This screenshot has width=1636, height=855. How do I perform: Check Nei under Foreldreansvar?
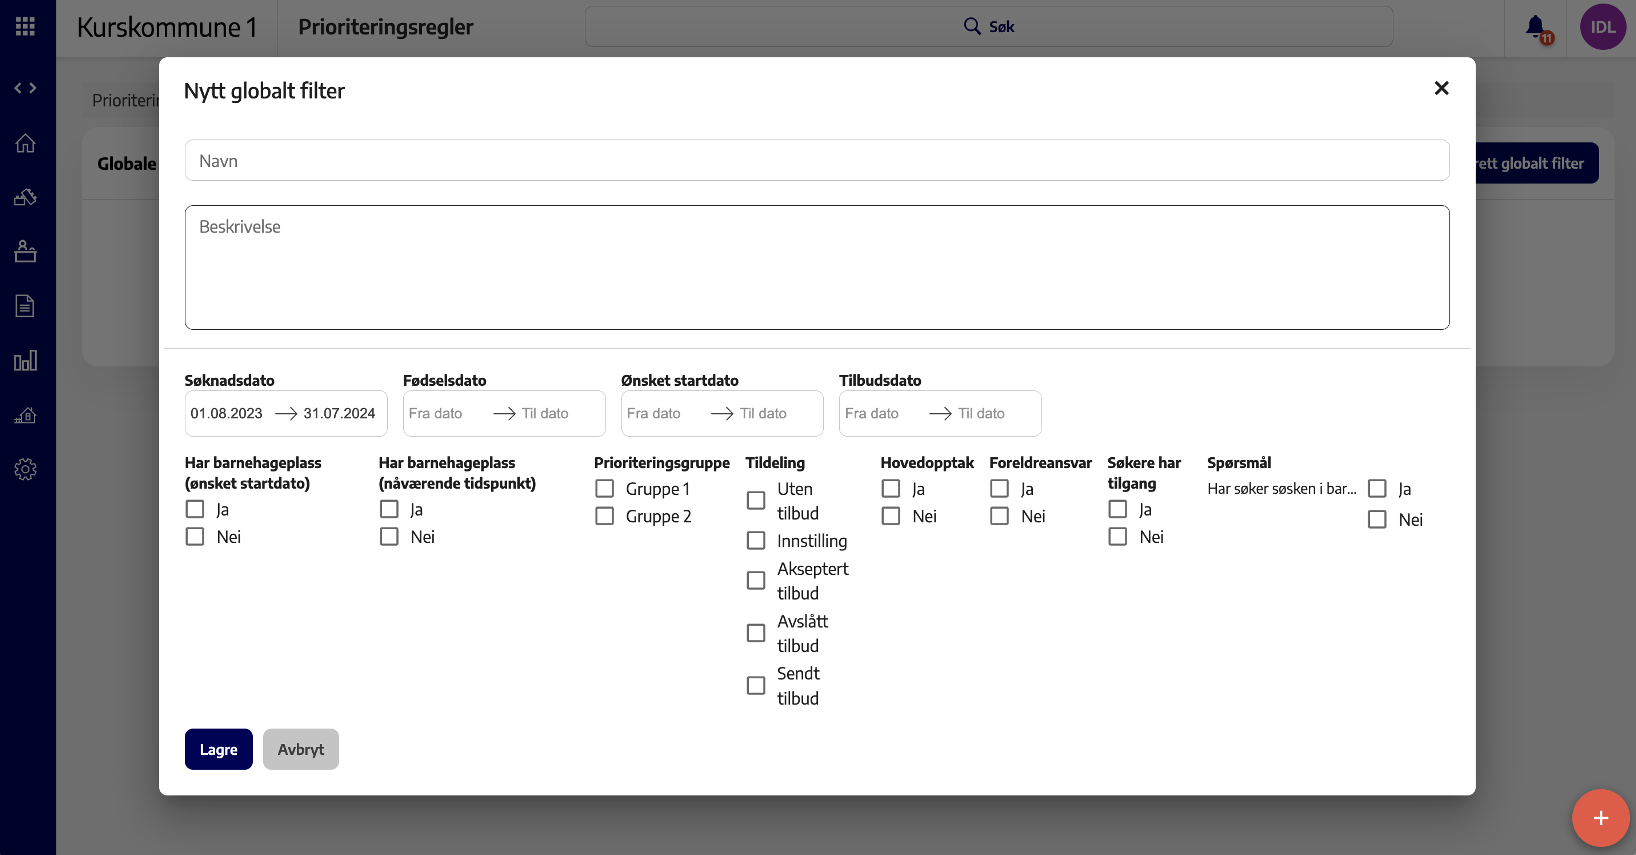point(999,516)
